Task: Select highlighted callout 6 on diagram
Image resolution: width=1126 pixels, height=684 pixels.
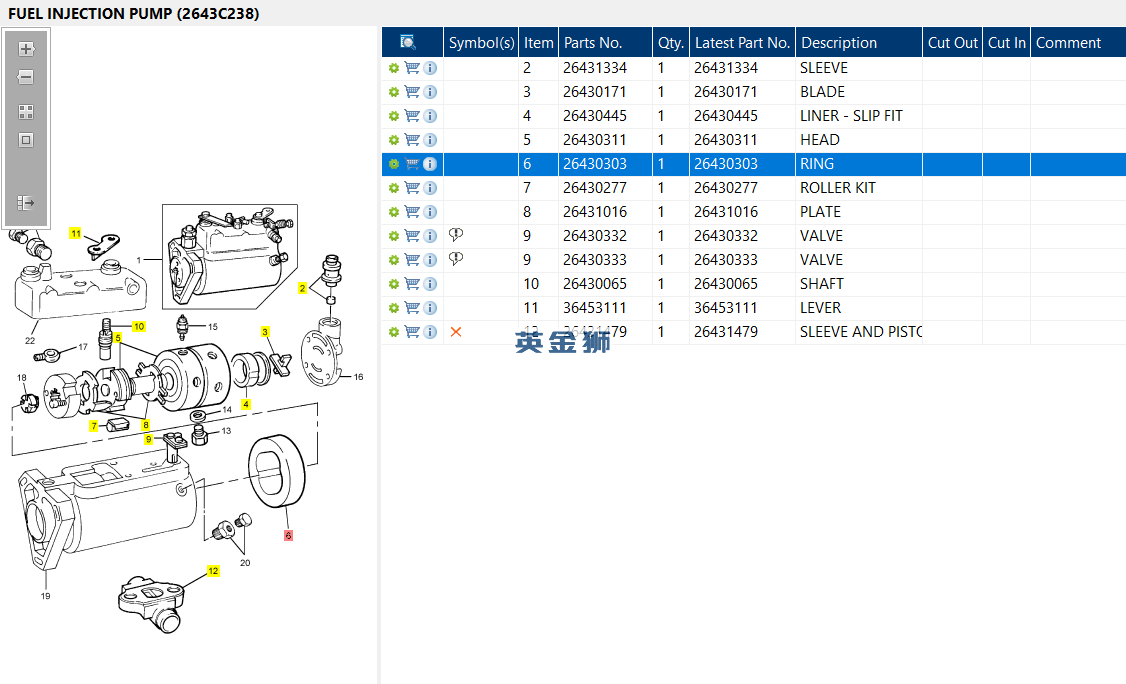Action: click(288, 535)
